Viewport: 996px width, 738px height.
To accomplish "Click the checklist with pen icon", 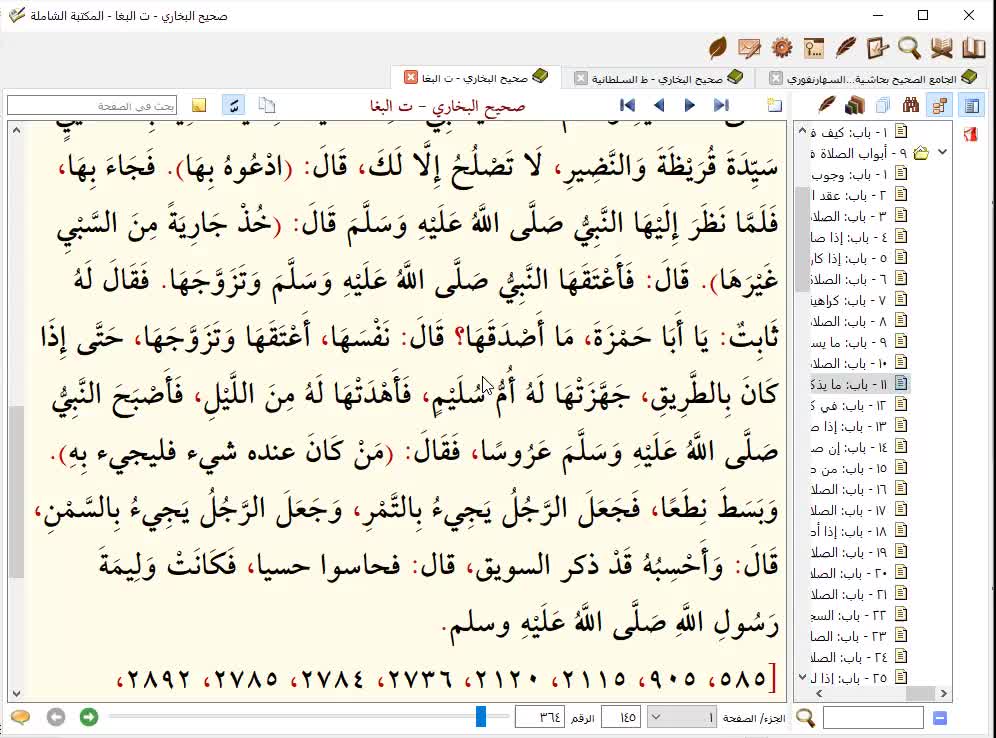I will pos(878,48).
